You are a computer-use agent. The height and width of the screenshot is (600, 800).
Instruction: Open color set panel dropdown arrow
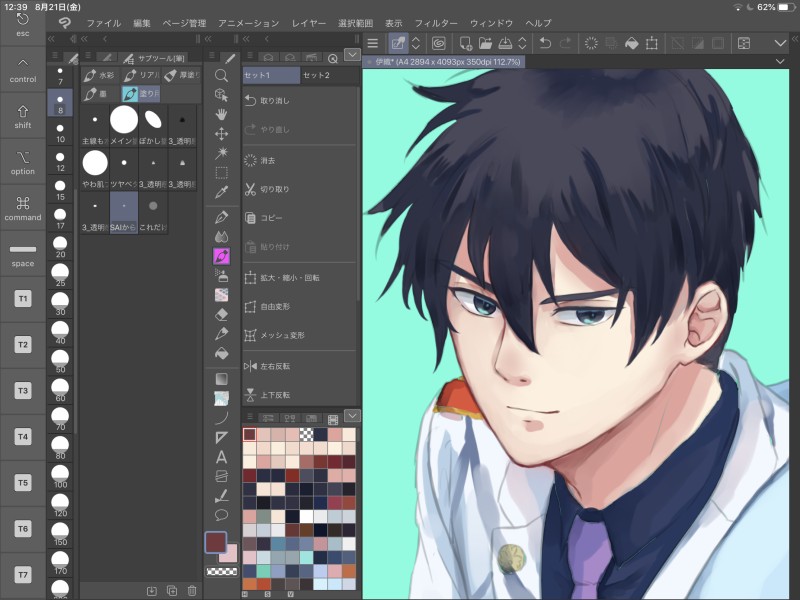tap(352, 416)
